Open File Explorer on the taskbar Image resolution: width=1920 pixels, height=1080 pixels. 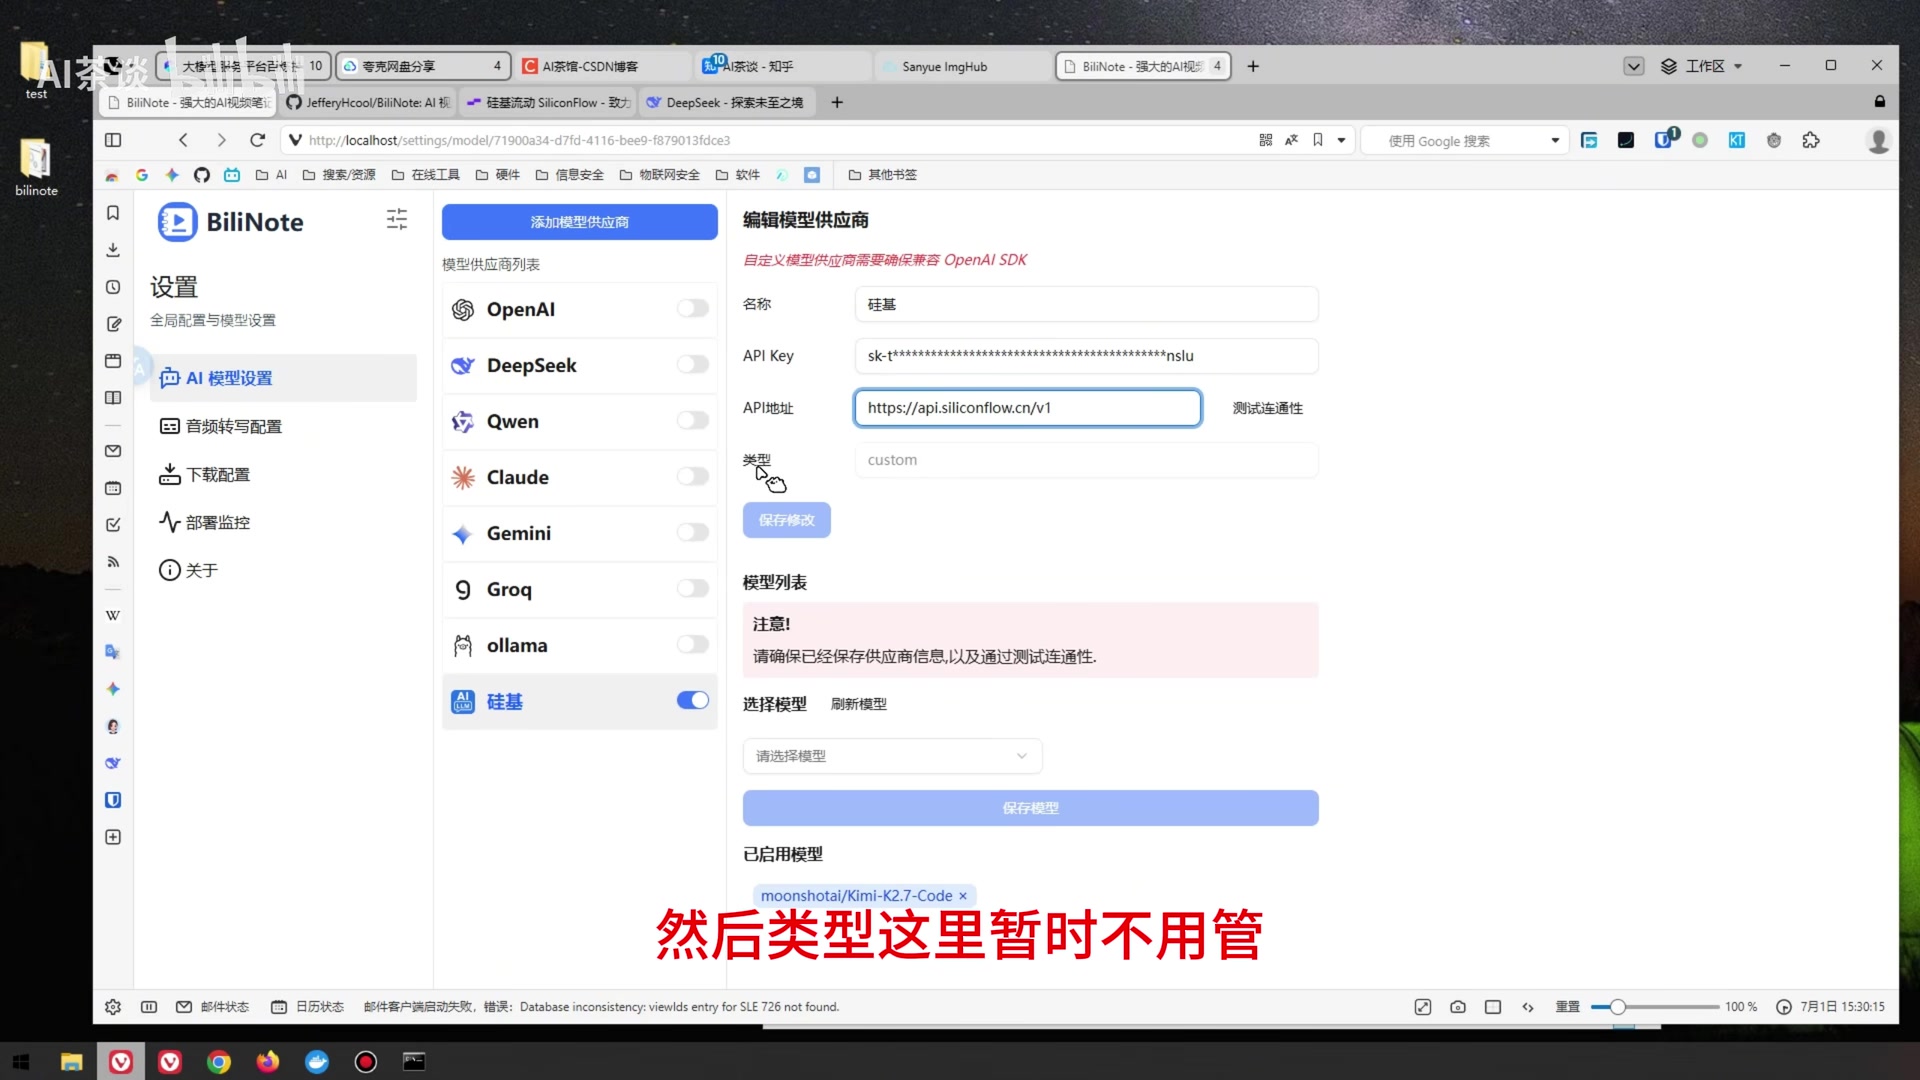pyautogui.click(x=72, y=1062)
